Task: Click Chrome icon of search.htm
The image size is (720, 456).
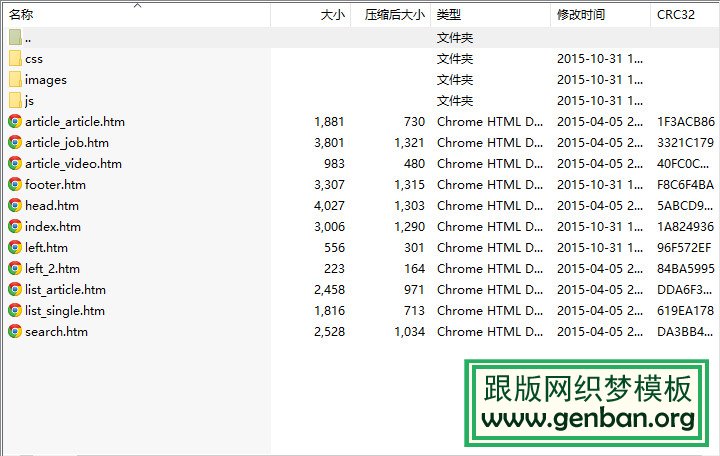Action: tap(15, 332)
